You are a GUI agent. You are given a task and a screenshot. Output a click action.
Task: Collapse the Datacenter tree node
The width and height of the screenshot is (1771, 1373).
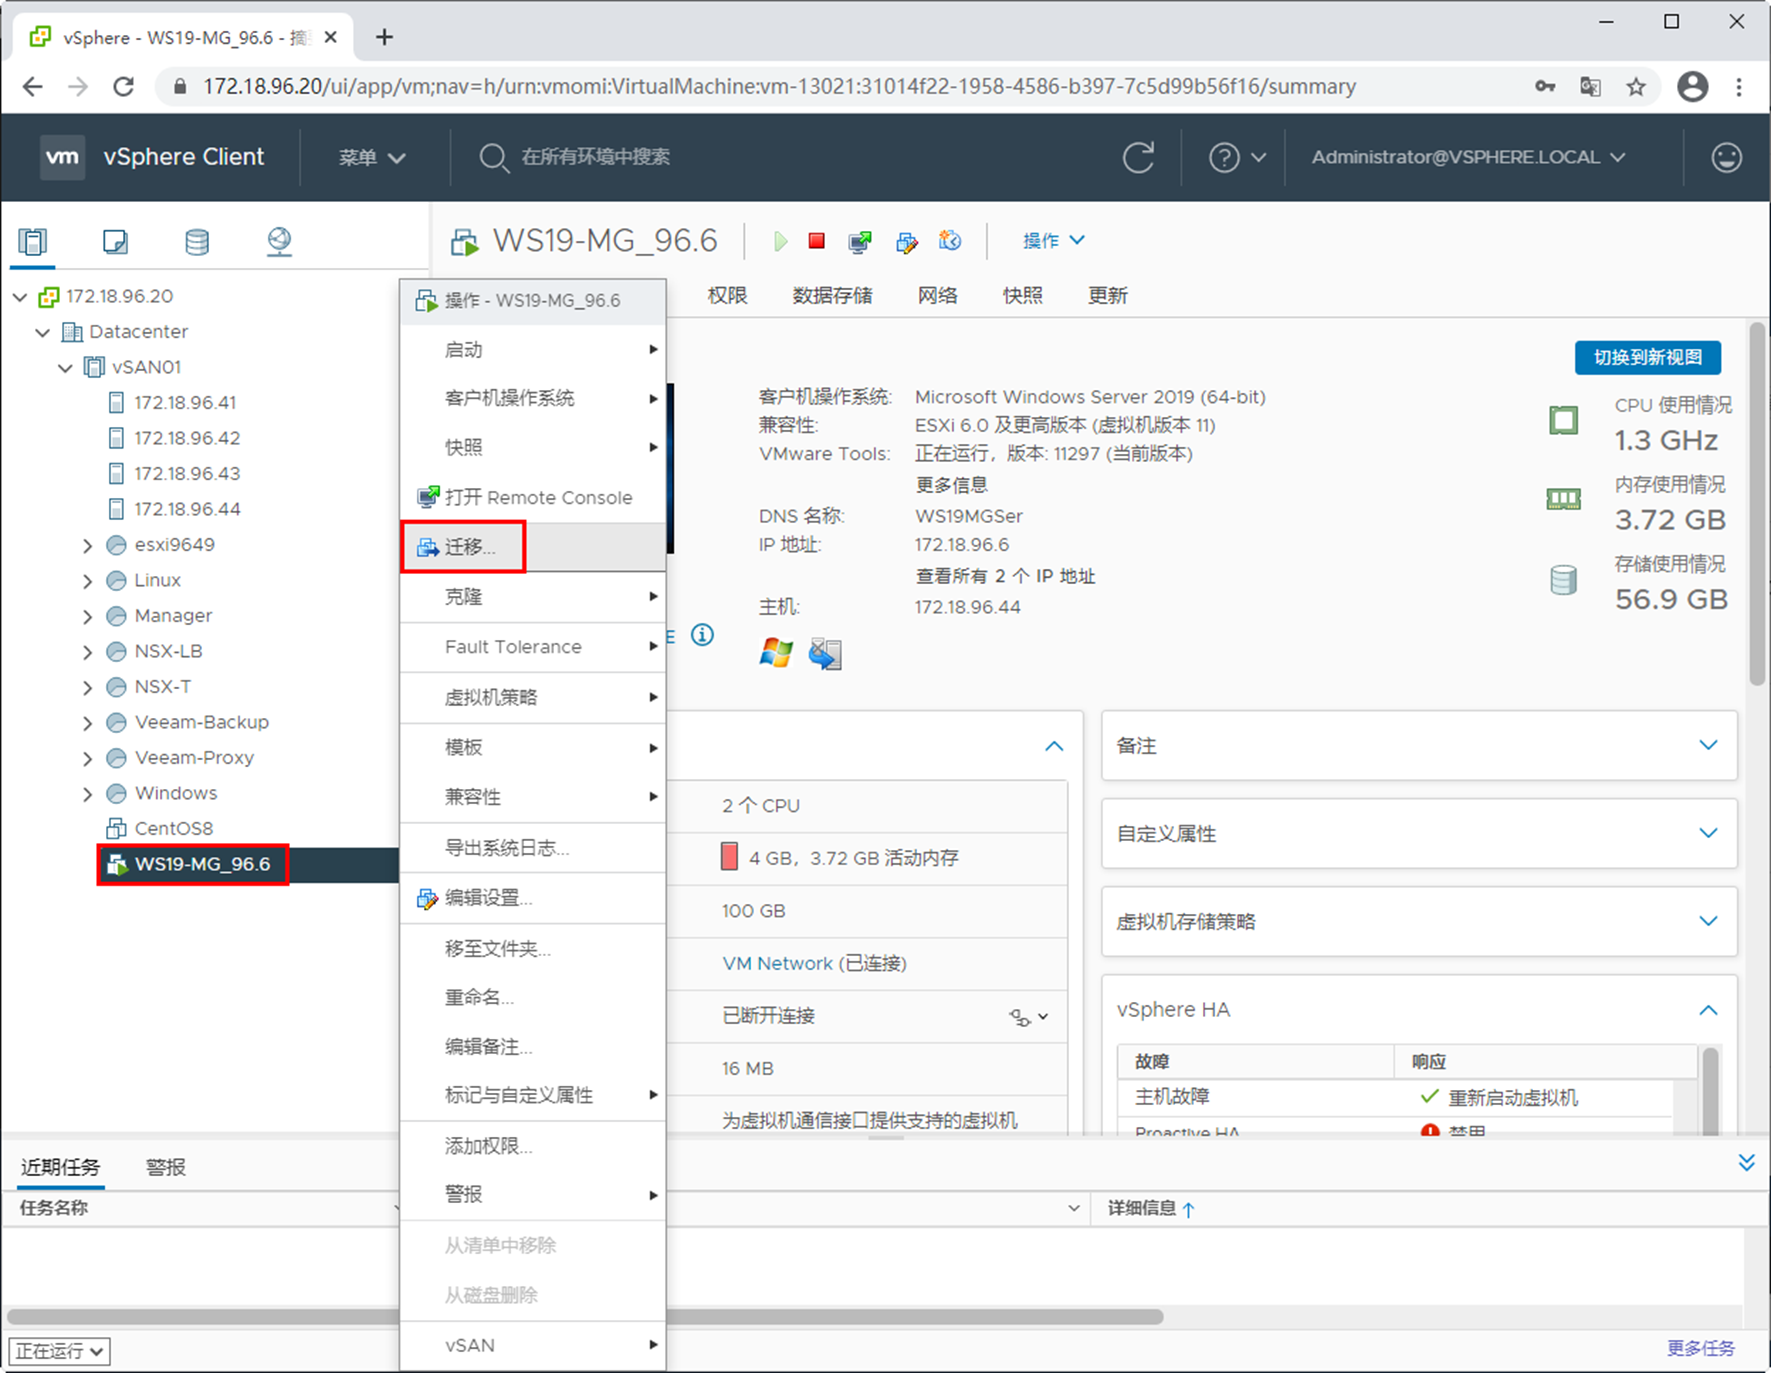43,332
